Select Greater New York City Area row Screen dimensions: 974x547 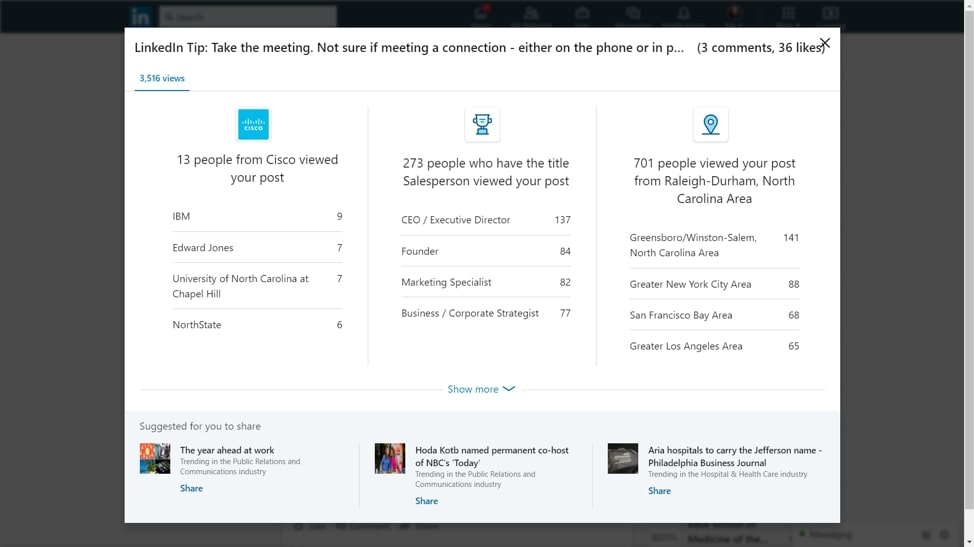point(714,284)
